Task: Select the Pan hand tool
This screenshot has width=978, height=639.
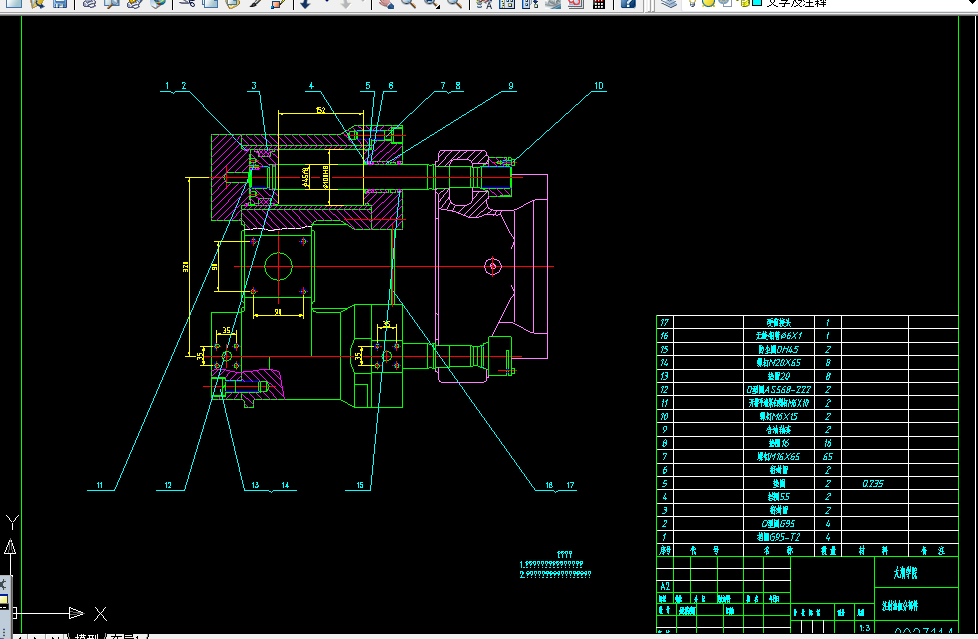Action: 387,3
